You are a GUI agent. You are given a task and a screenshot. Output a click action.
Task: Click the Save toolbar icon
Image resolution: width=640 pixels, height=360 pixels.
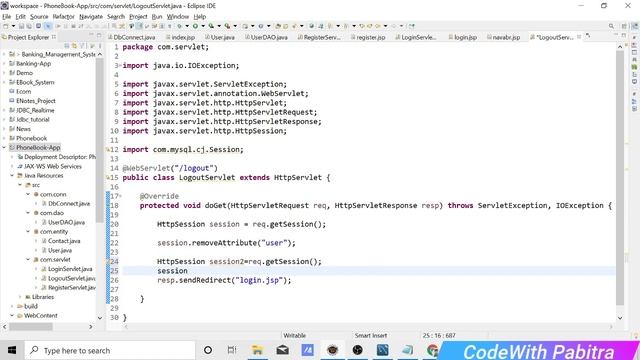click(x=21, y=26)
